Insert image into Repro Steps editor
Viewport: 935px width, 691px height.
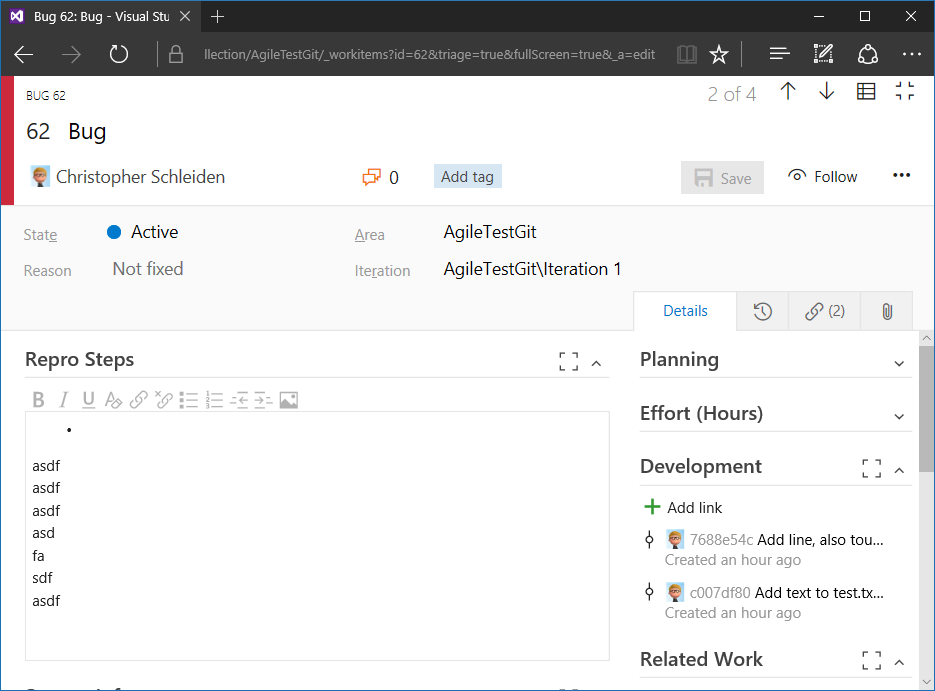[289, 399]
